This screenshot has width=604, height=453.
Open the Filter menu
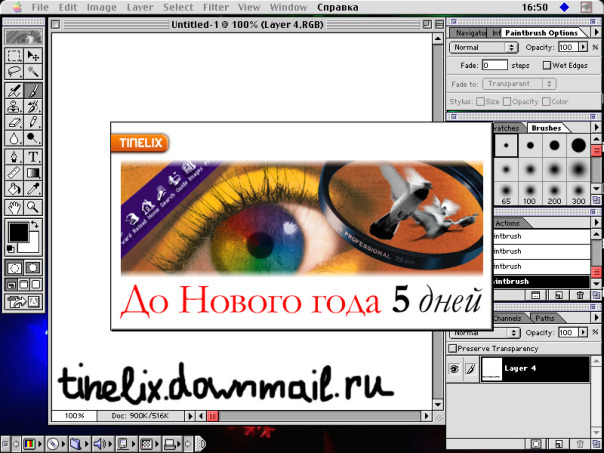coord(216,7)
